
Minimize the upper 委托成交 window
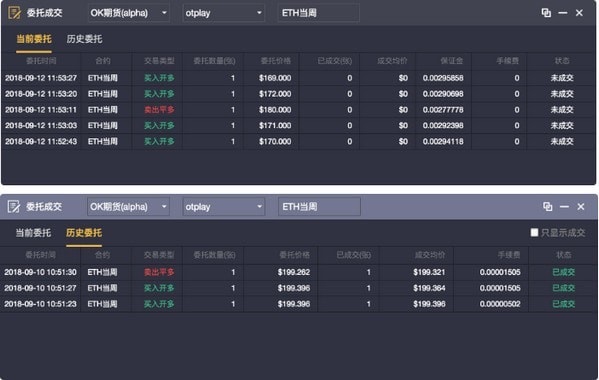pos(562,13)
